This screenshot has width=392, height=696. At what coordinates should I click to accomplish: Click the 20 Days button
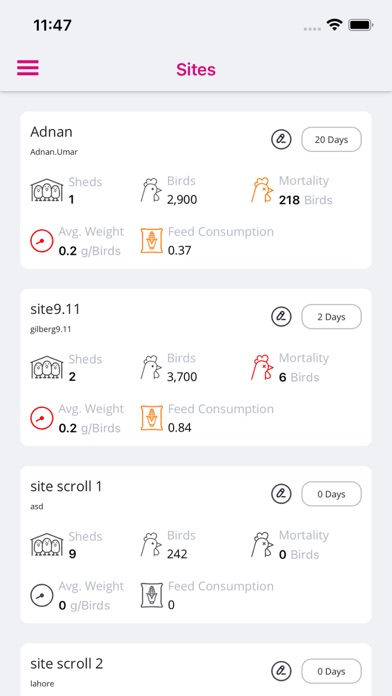[x=332, y=139]
